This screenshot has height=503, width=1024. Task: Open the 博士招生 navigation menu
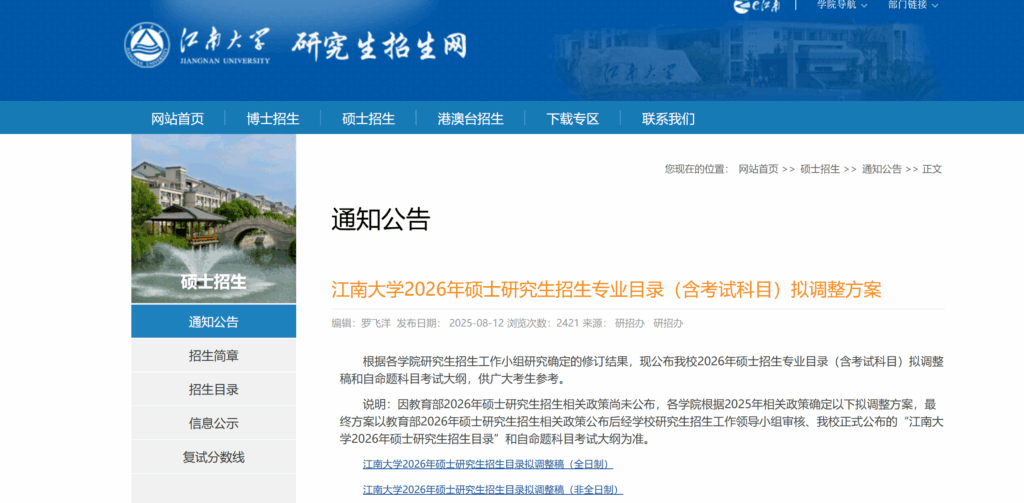click(273, 119)
